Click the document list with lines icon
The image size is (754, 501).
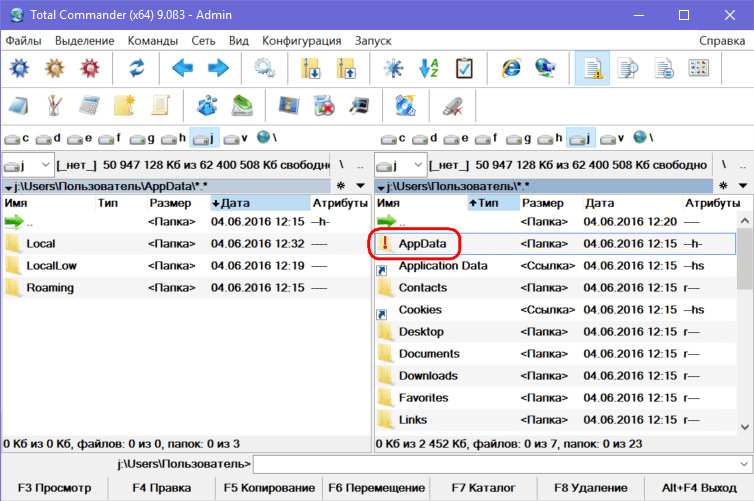[664, 68]
